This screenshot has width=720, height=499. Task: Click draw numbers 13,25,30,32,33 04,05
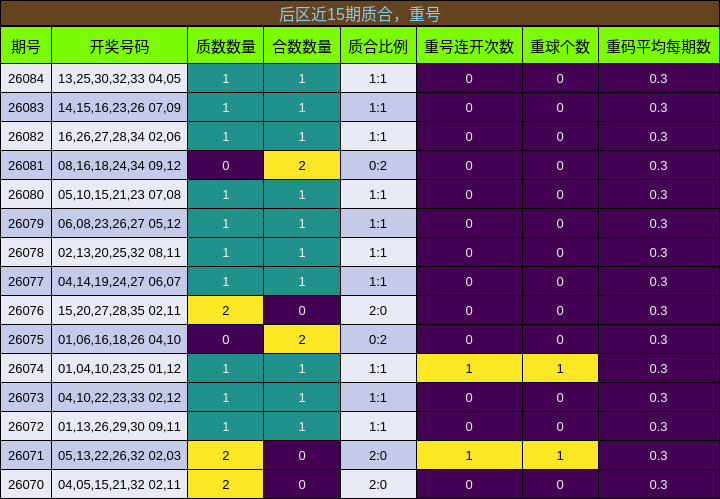119,78
